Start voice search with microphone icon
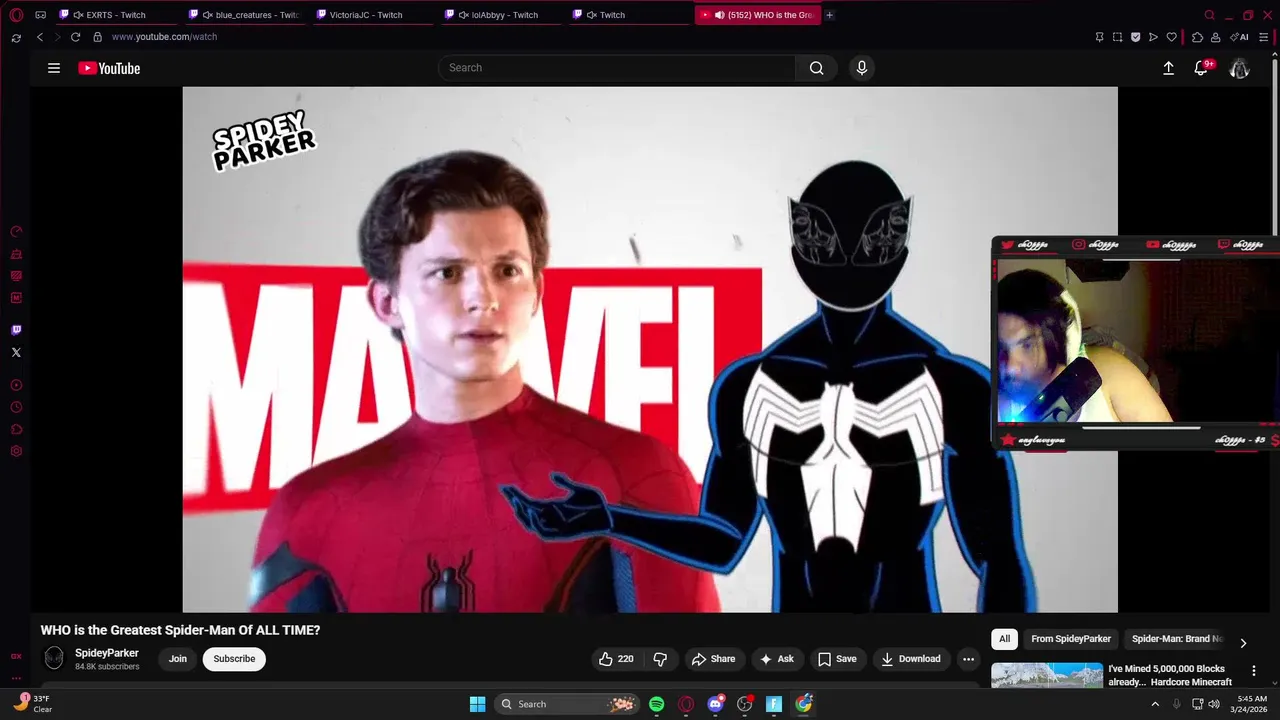This screenshot has width=1280, height=720. pyautogui.click(x=862, y=68)
